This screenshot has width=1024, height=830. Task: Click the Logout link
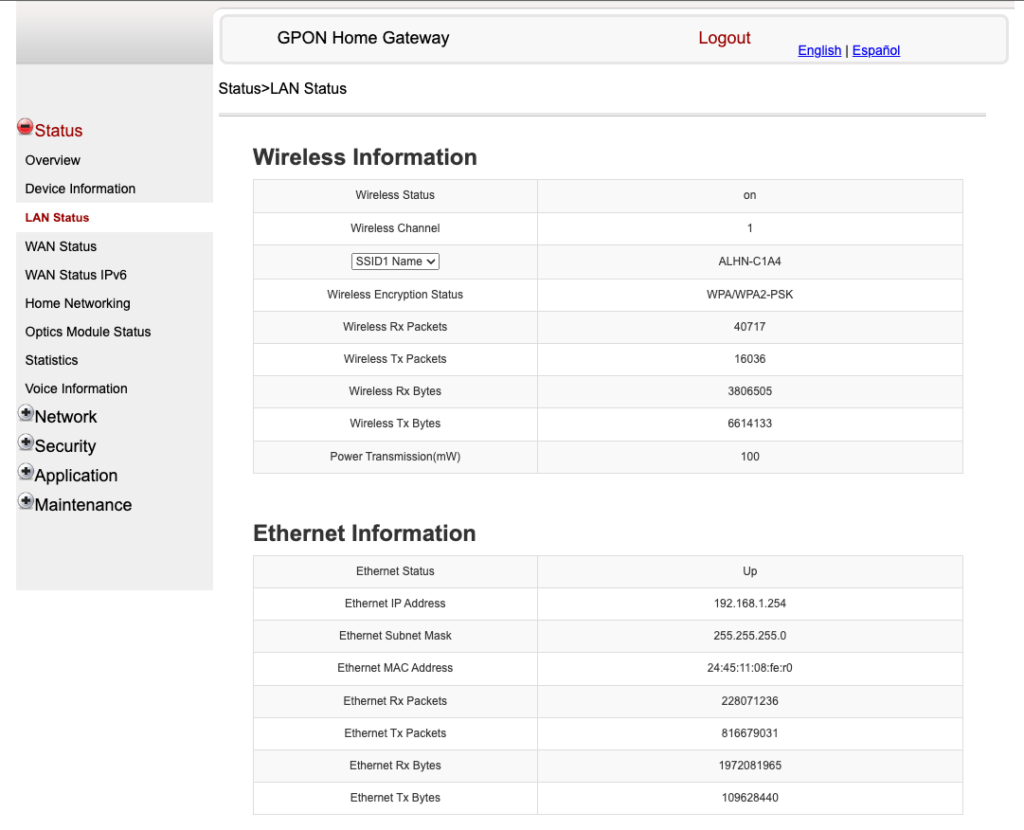pyautogui.click(x=724, y=37)
